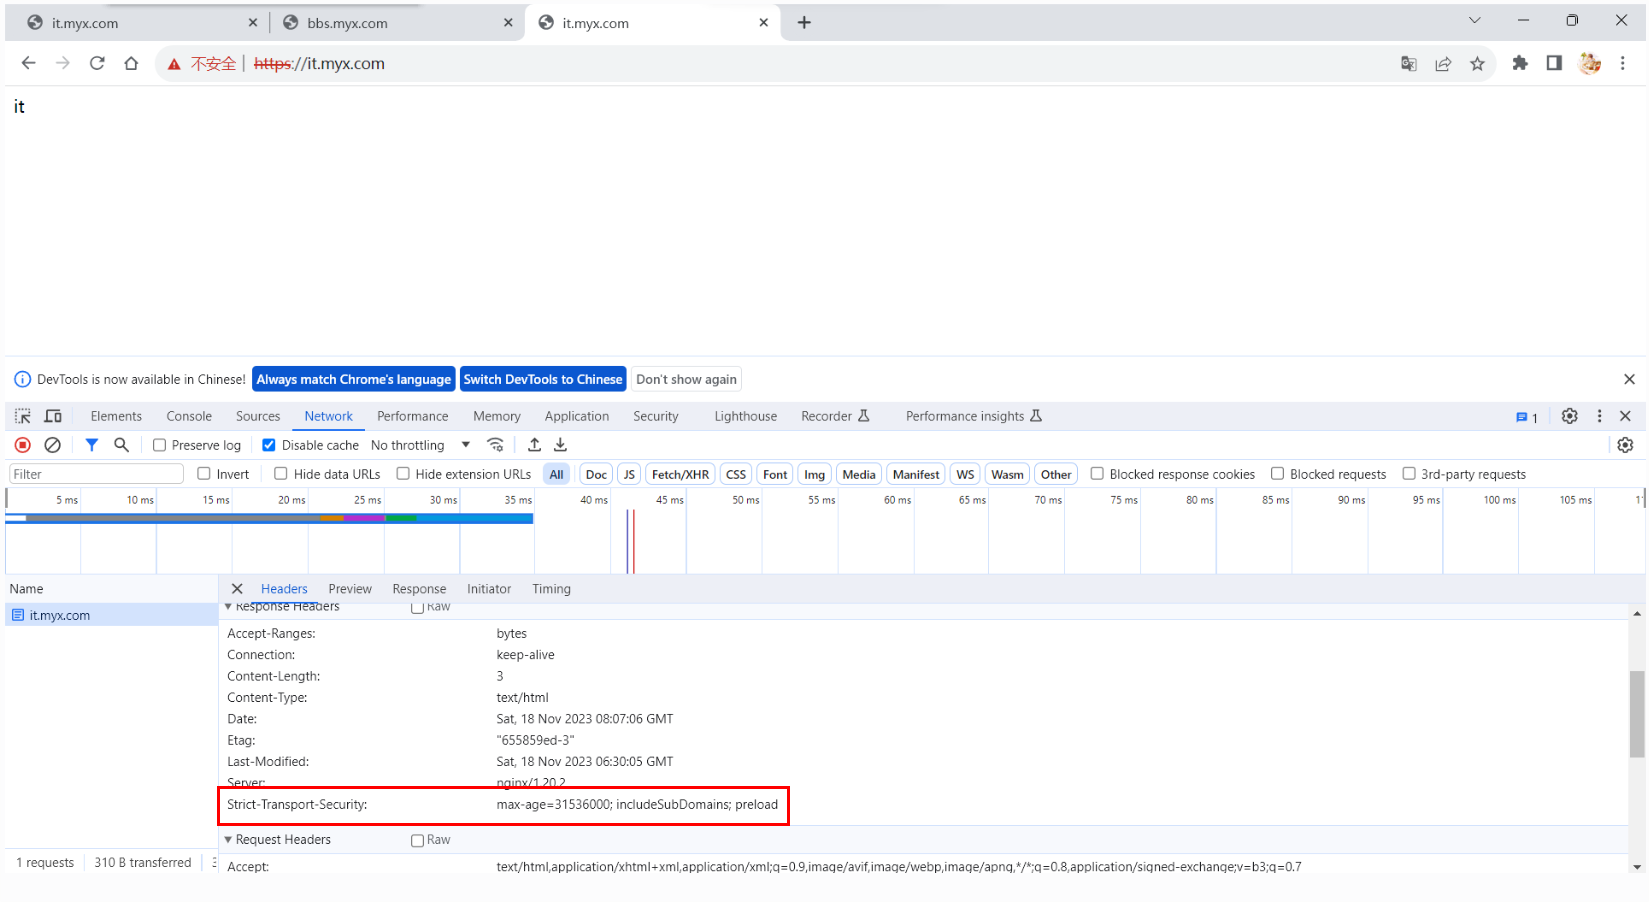Stop recording the network log

[23, 445]
